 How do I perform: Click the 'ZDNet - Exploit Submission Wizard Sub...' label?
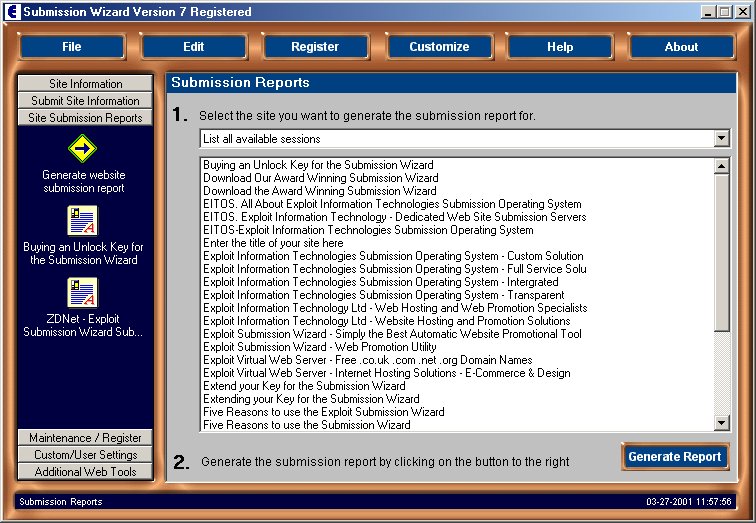(x=83, y=325)
